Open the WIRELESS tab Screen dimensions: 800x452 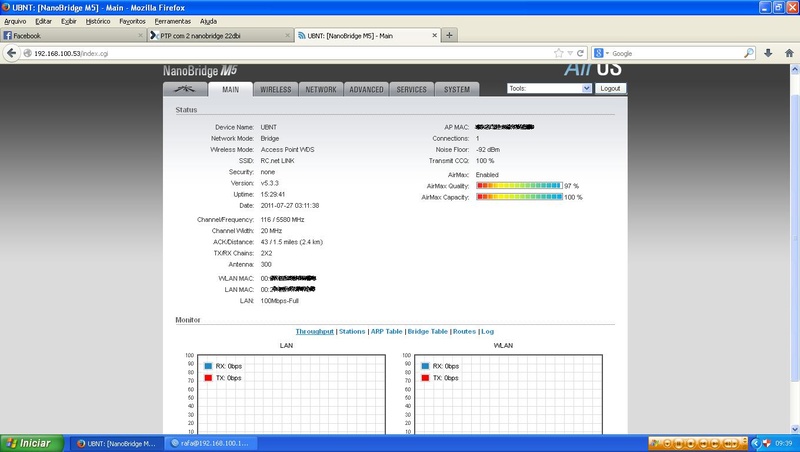click(x=276, y=89)
